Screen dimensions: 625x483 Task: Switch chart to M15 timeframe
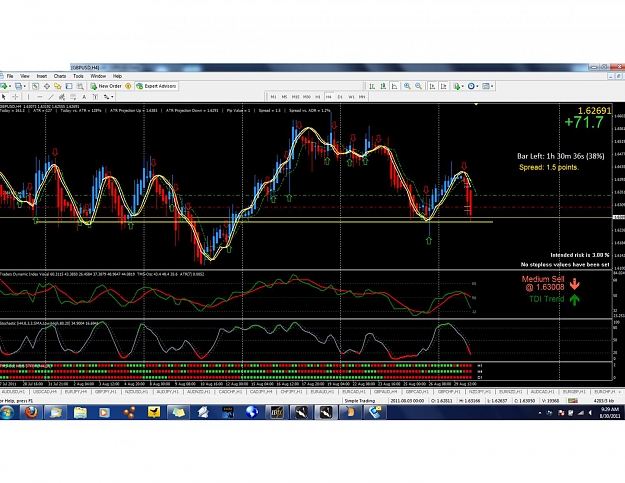295,97
